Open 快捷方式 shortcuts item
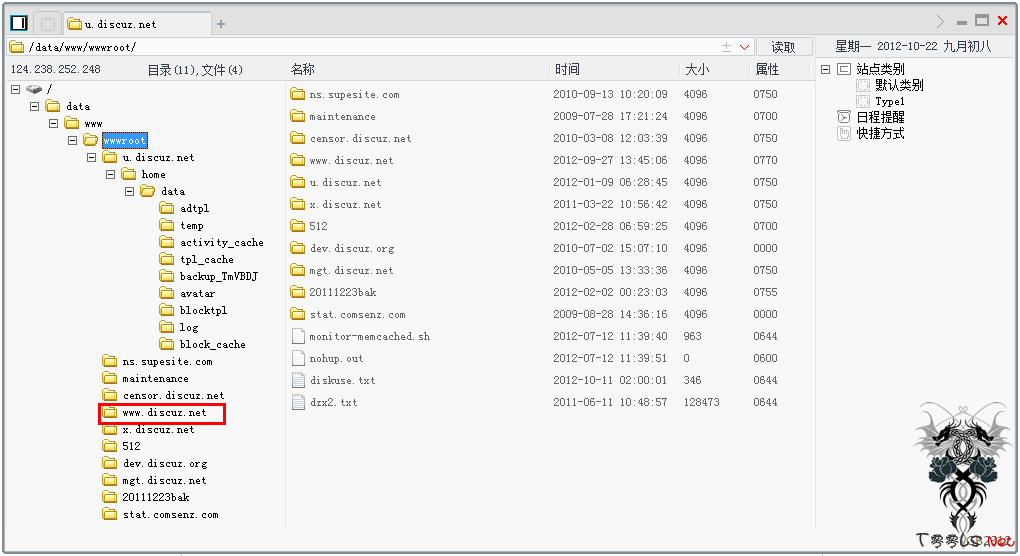Image resolution: width=1020 pixels, height=556 pixels. click(880, 133)
